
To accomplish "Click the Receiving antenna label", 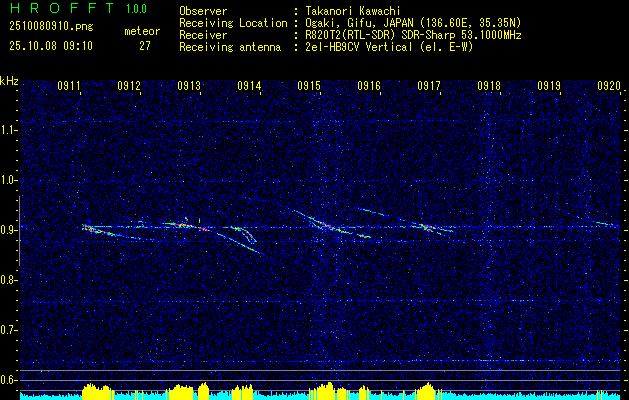I will [x=230, y=47].
